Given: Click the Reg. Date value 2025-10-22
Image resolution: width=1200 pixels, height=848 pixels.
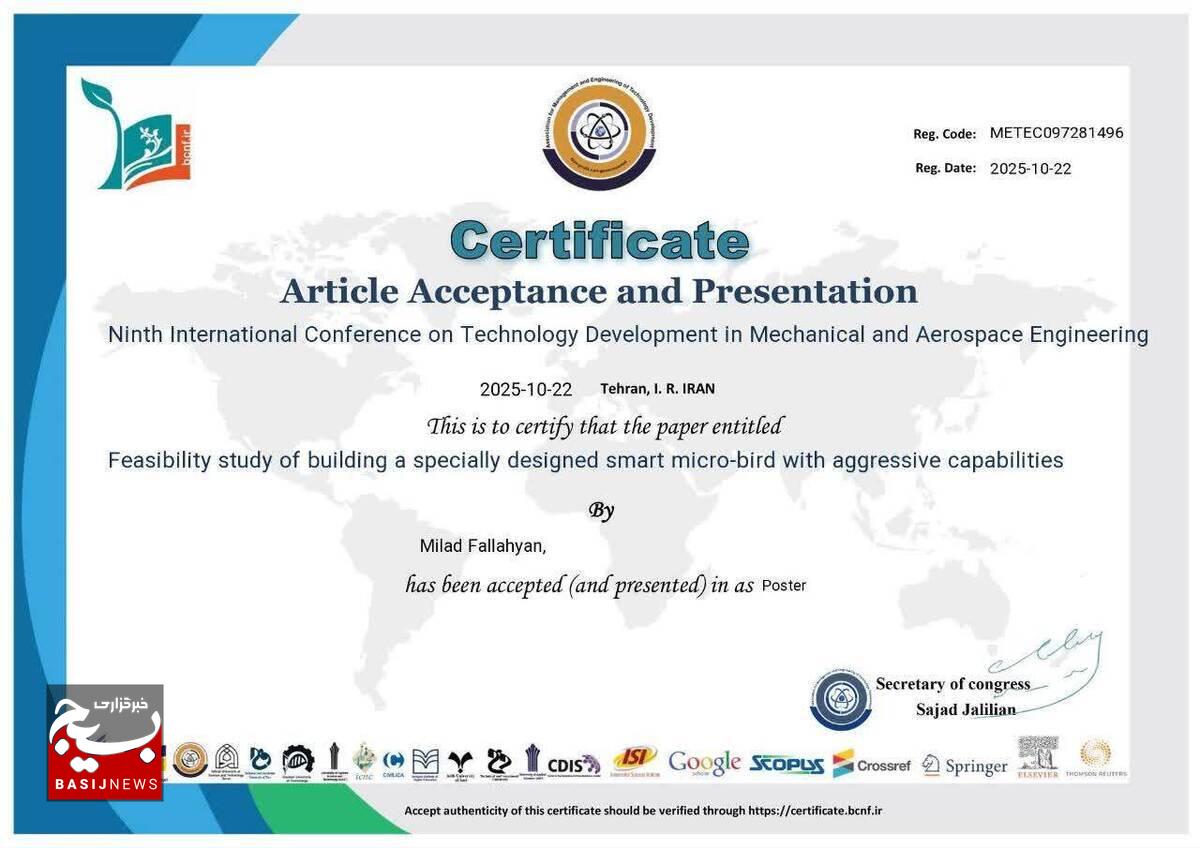Looking at the screenshot, I should (1030, 169).
